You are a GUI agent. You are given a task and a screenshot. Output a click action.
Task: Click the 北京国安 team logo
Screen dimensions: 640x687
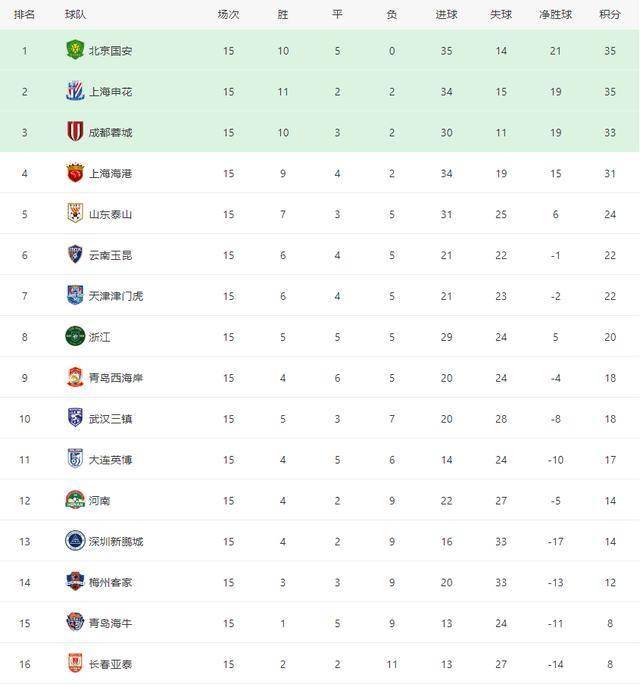(74, 50)
